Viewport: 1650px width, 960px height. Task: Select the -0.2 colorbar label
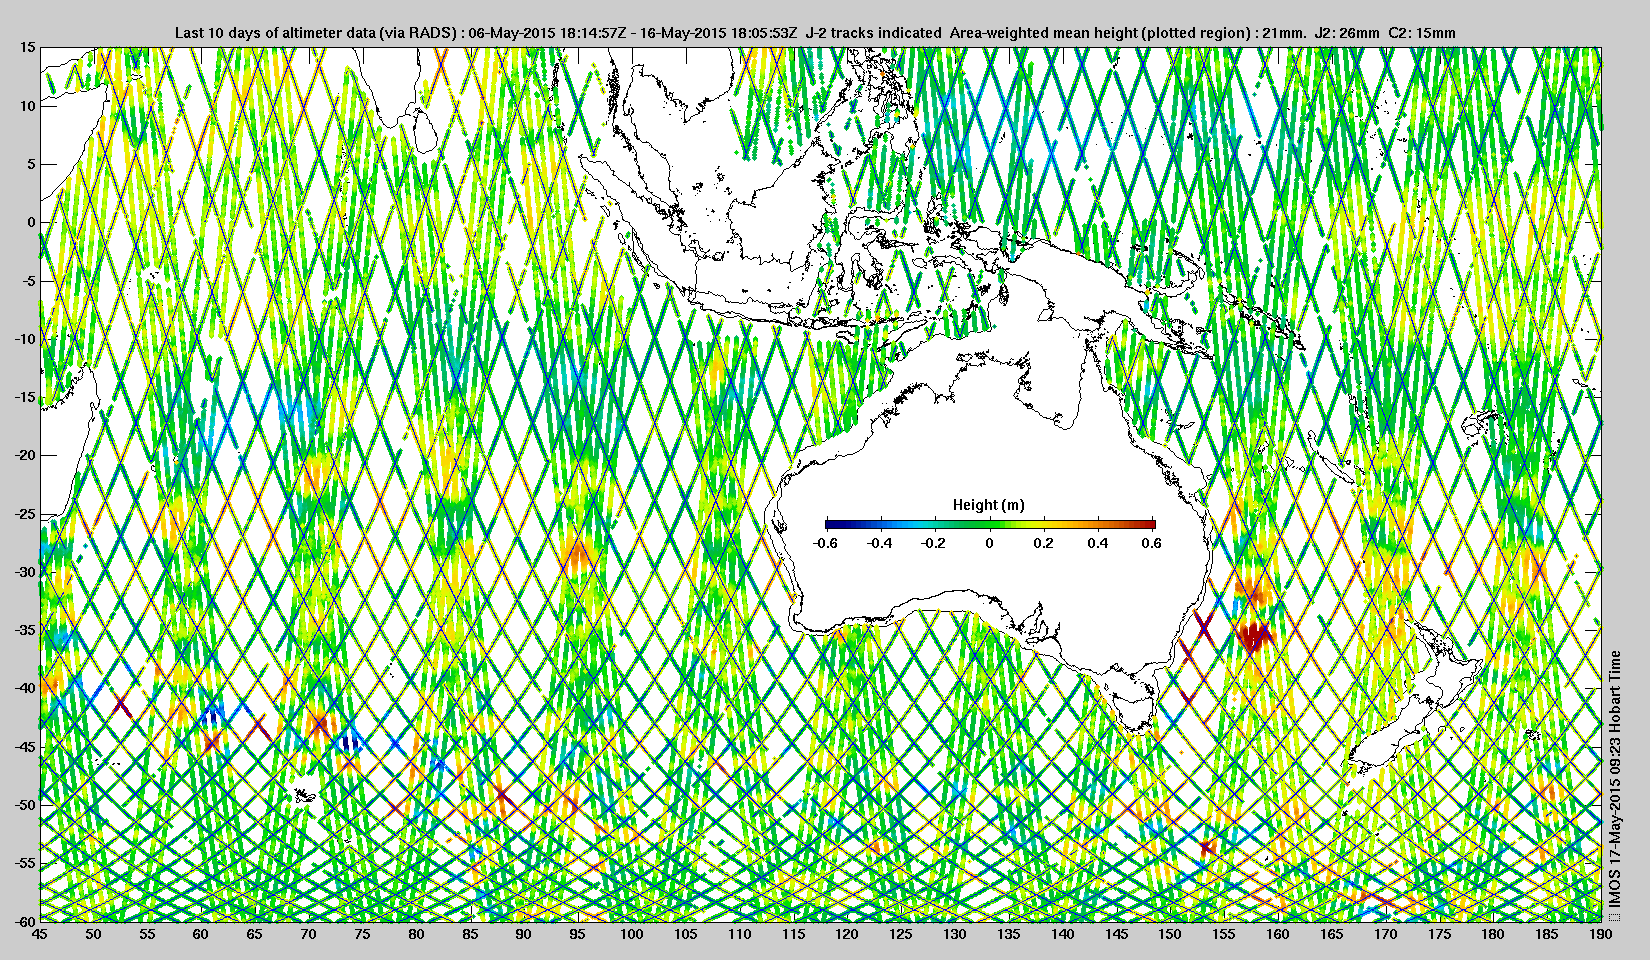pyautogui.click(x=934, y=543)
